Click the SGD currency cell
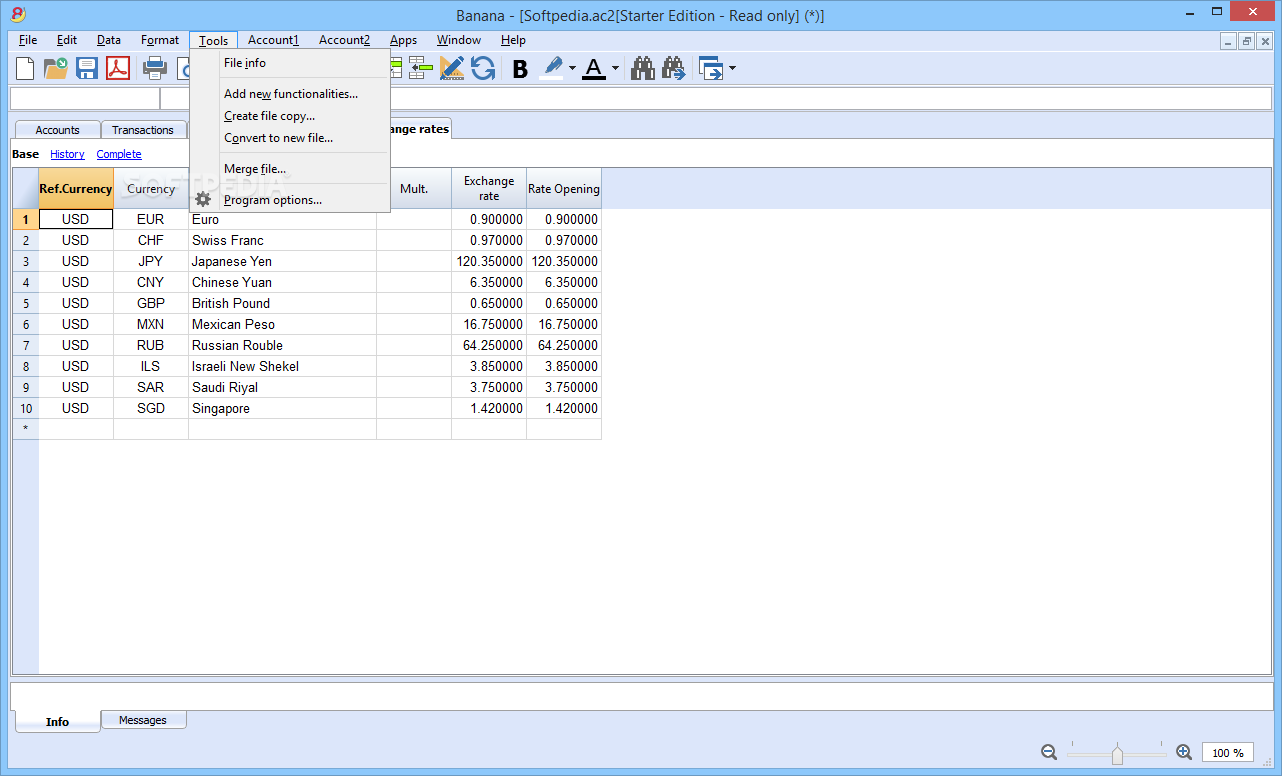 (151, 408)
